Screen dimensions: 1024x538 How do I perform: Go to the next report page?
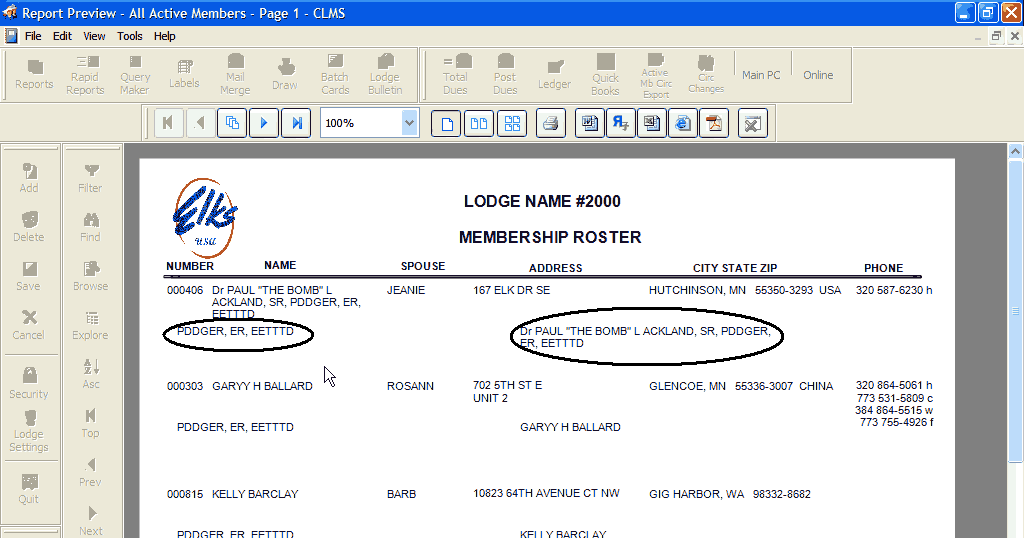tap(264, 123)
